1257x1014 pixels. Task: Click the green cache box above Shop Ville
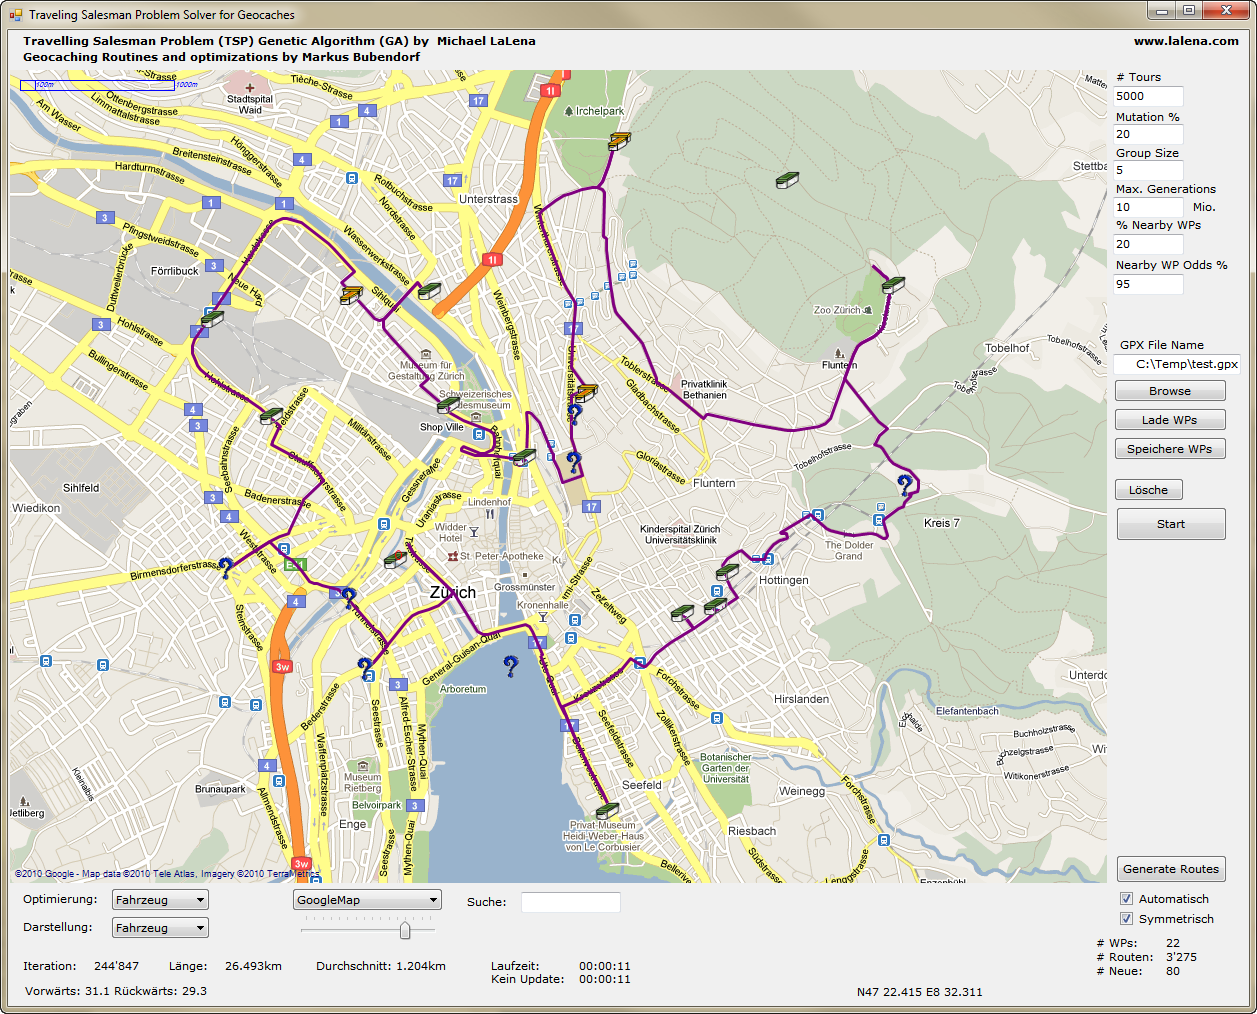click(x=448, y=405)
